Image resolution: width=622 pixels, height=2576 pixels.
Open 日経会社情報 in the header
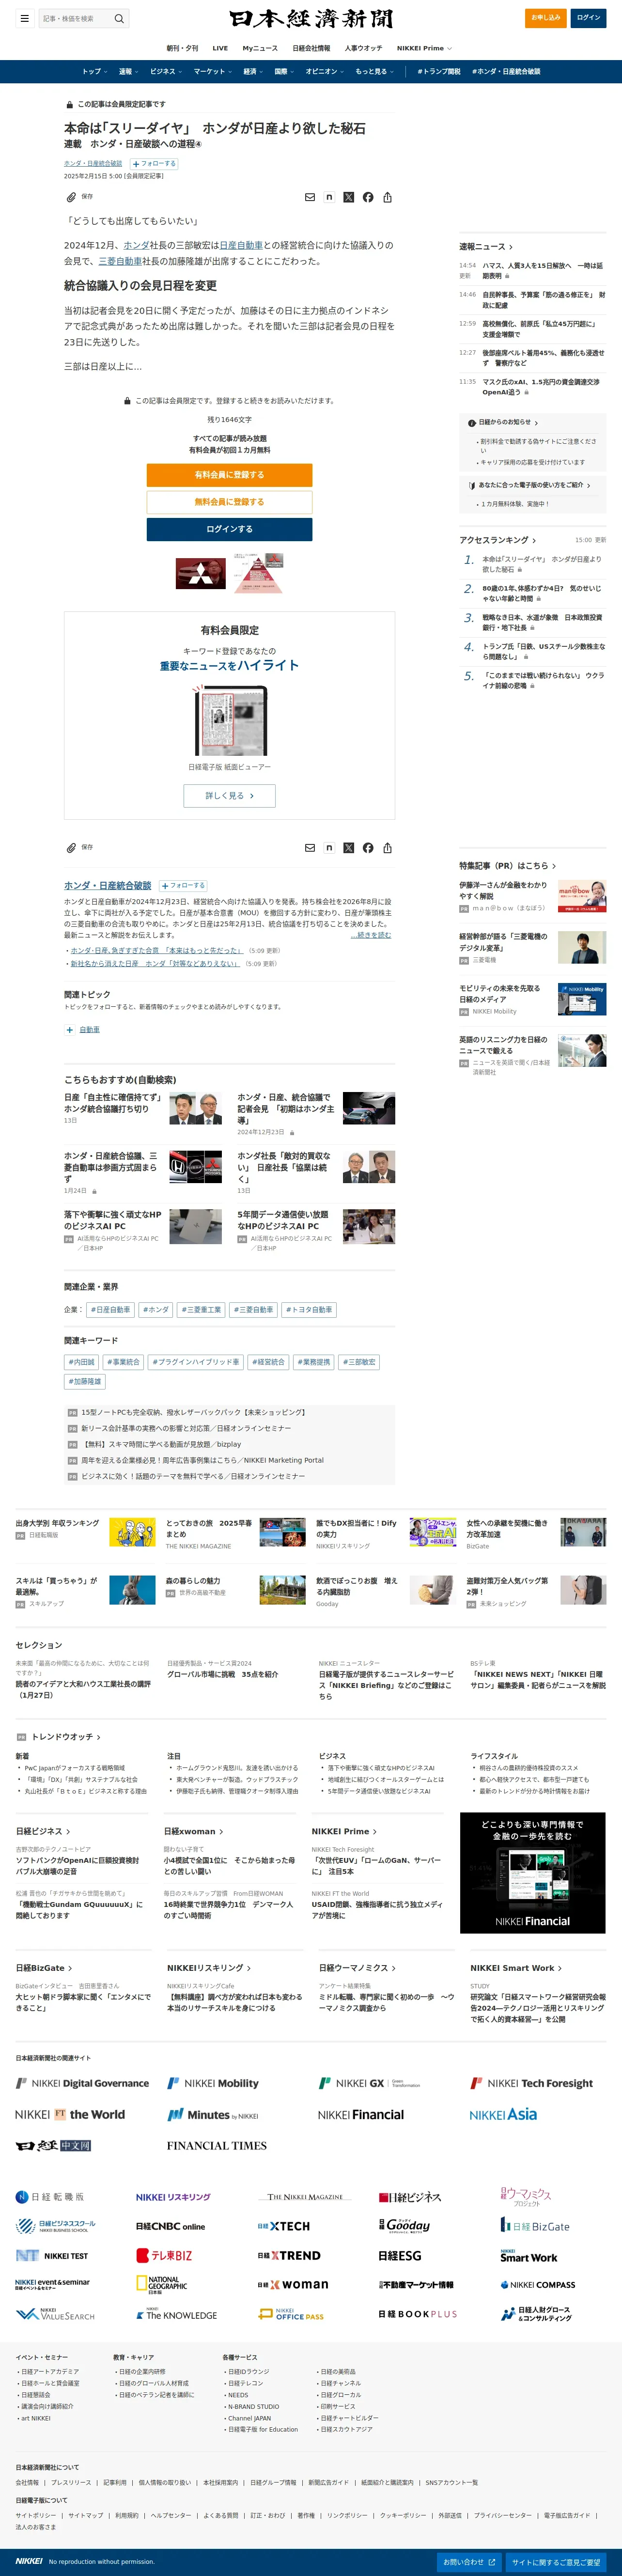pos(311,48)
